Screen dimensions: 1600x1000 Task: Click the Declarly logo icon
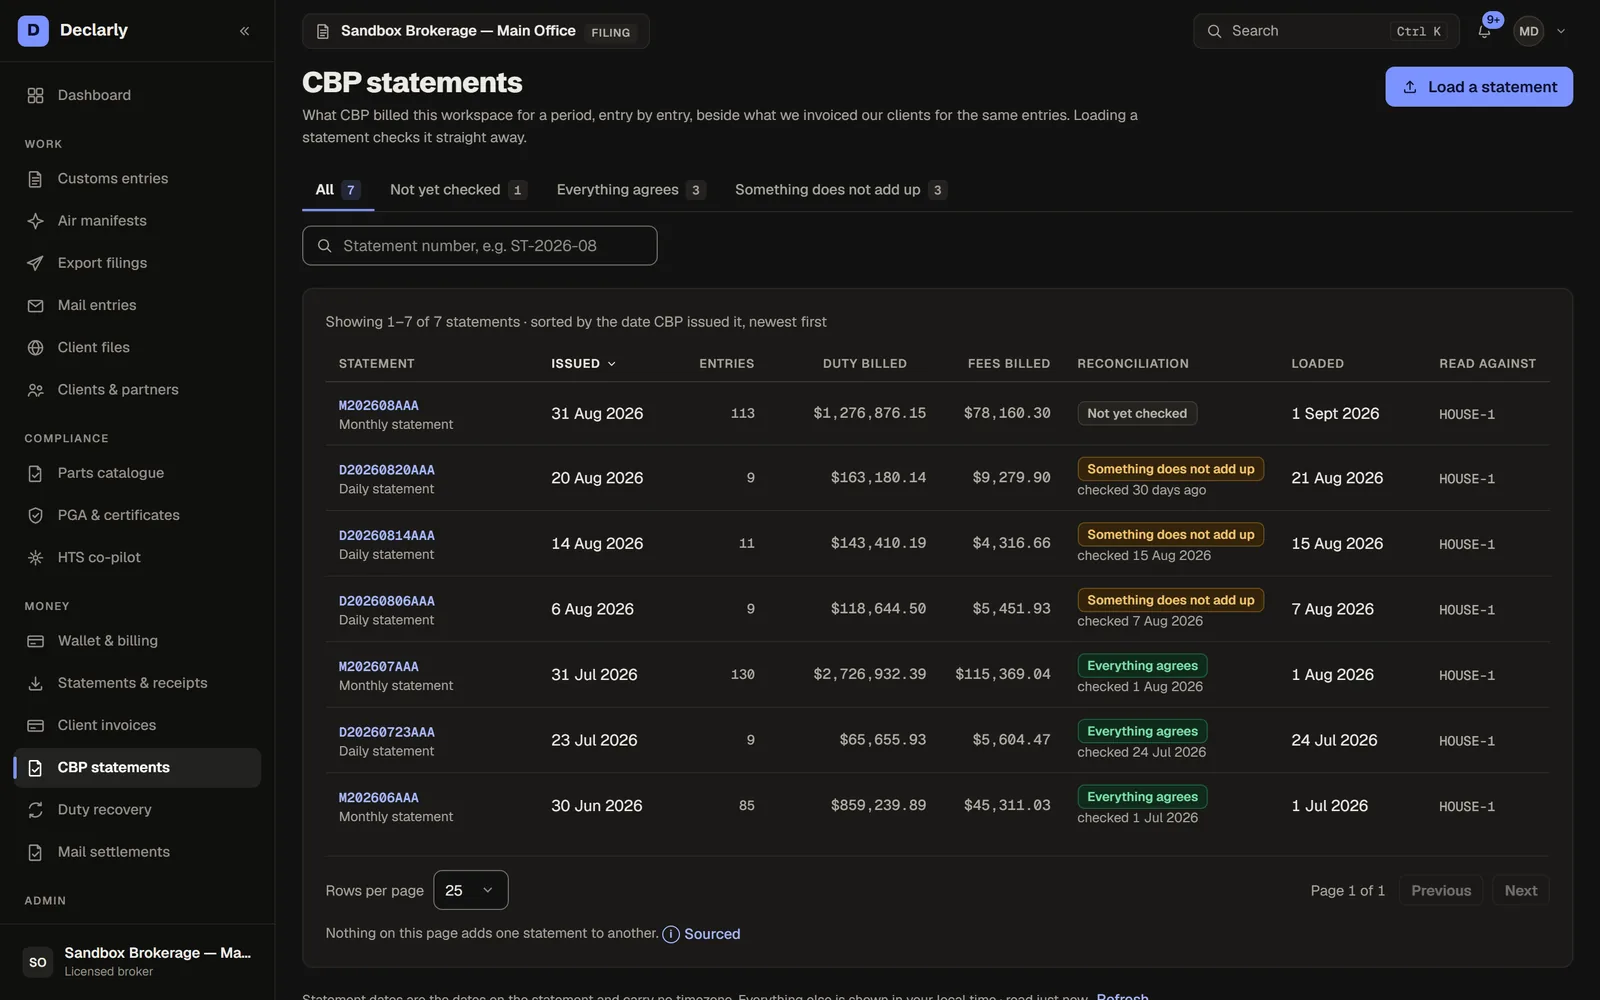point(33,31)
